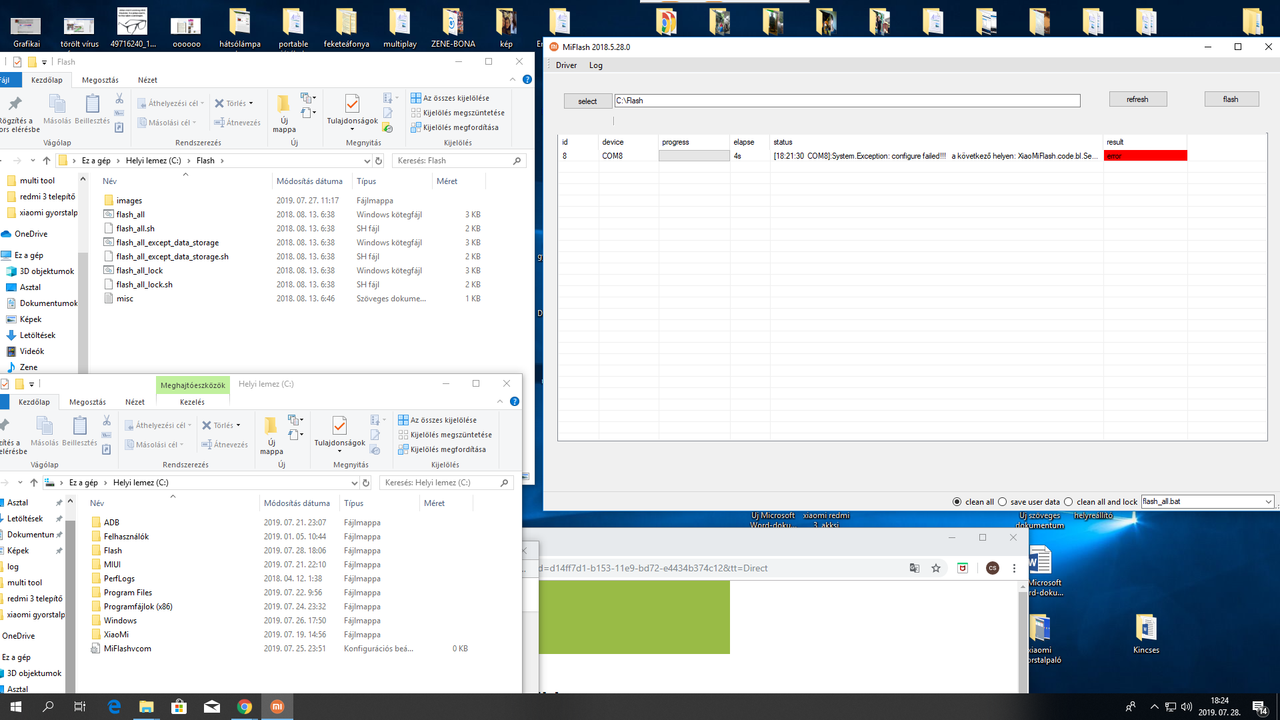
Task: Click Új mappa icon in Flash window
Action: pyautogui.click(x=284, y=103)
